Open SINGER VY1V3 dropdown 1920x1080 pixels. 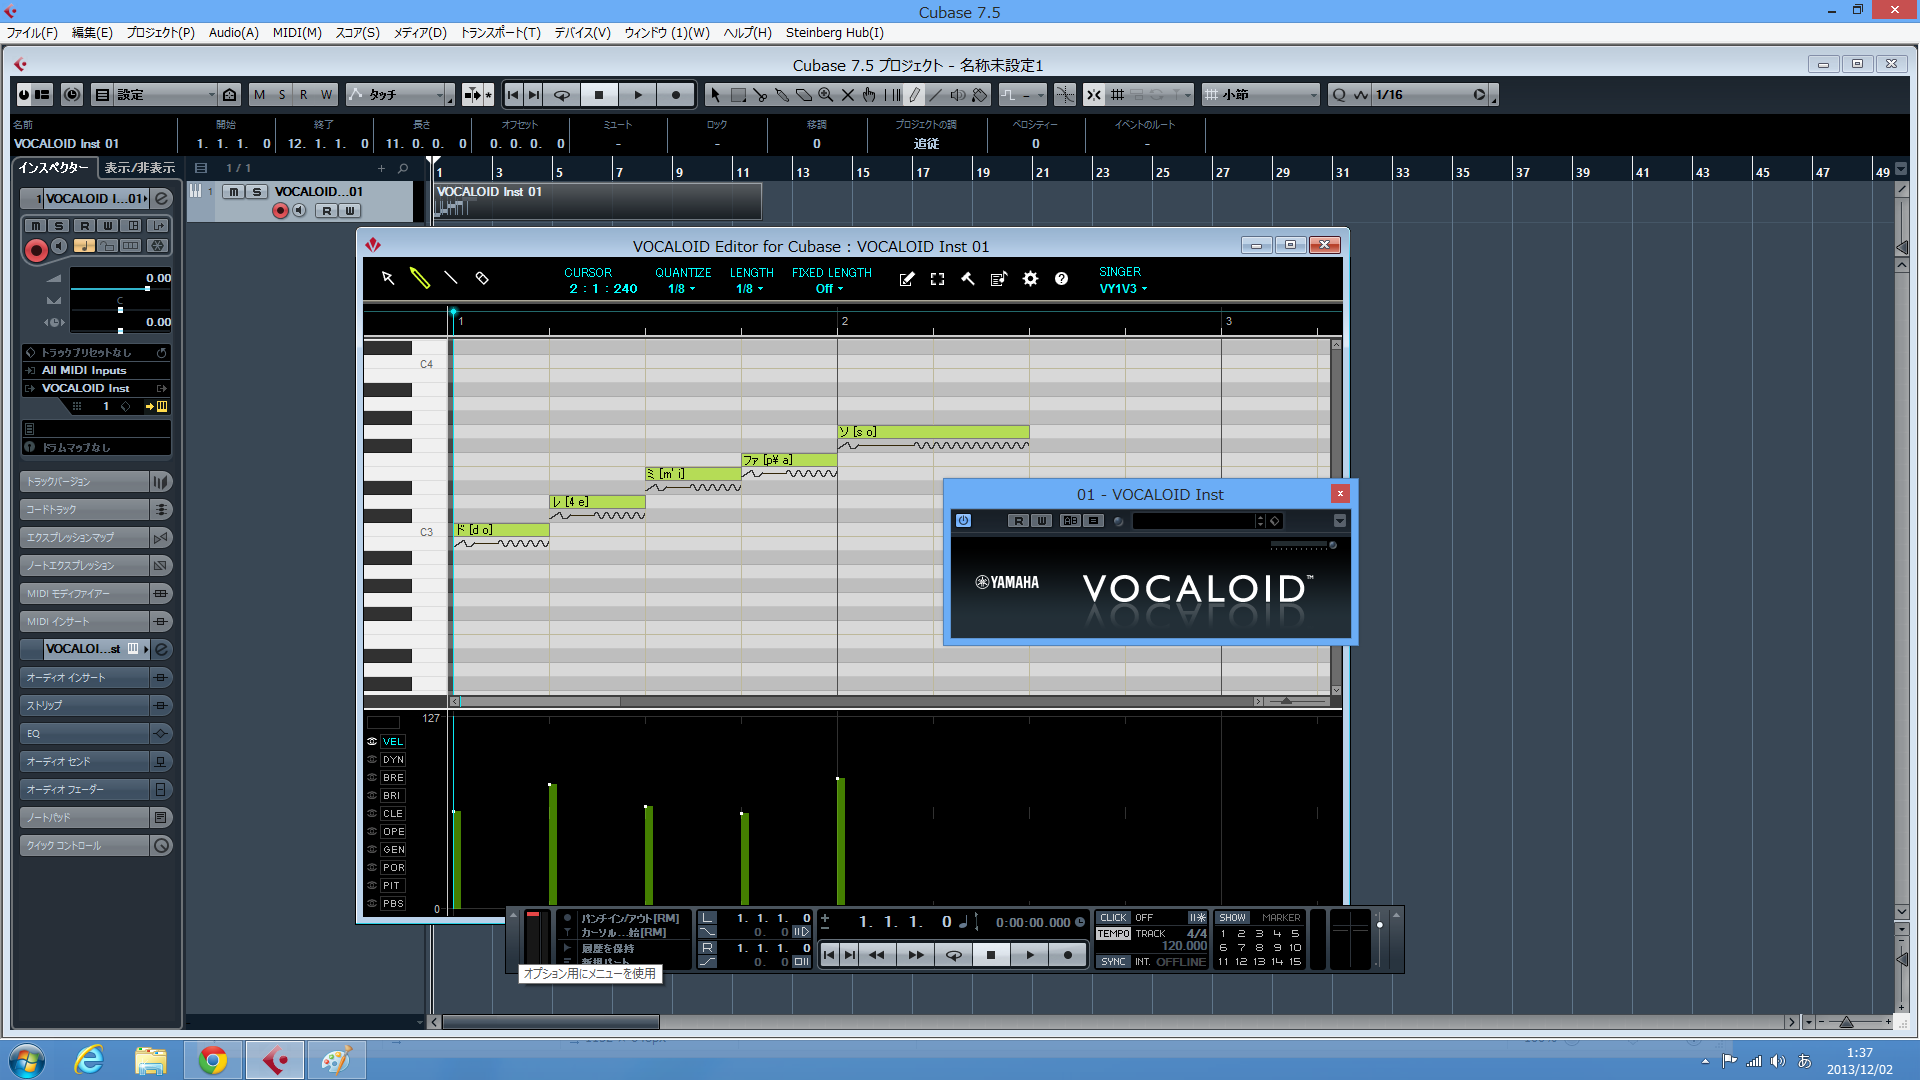[x=1123, y=289]
